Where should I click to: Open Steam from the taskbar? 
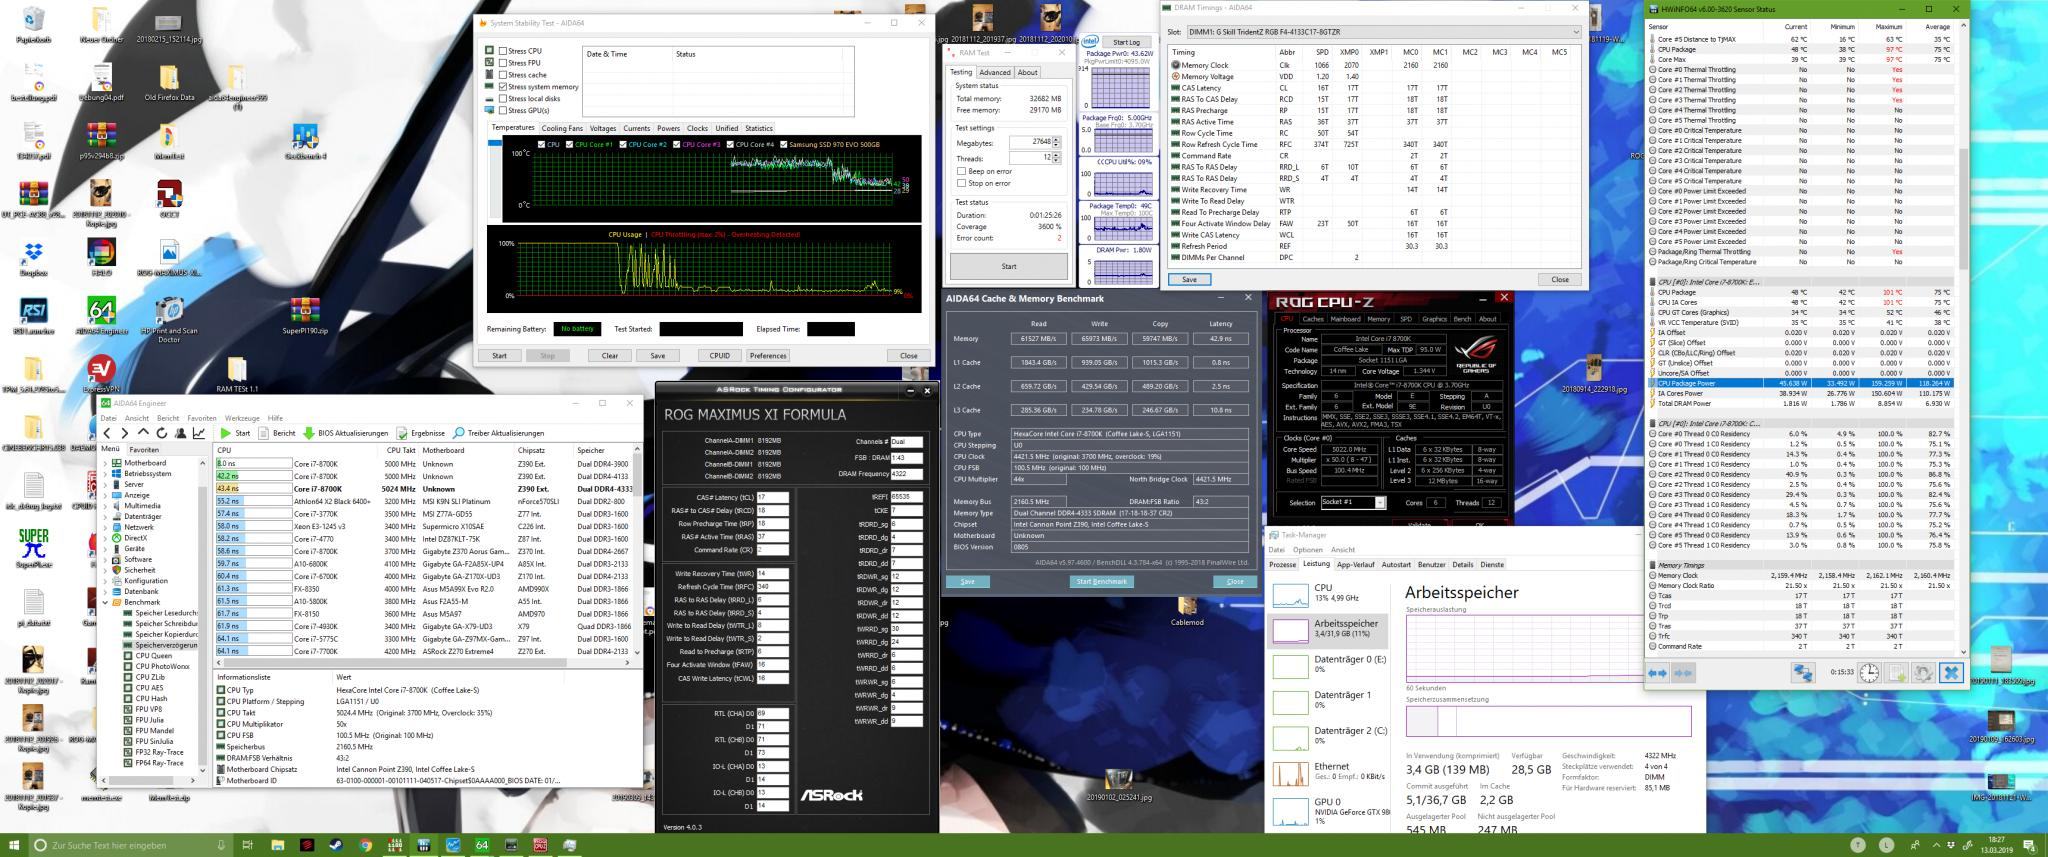coord(336,845)
